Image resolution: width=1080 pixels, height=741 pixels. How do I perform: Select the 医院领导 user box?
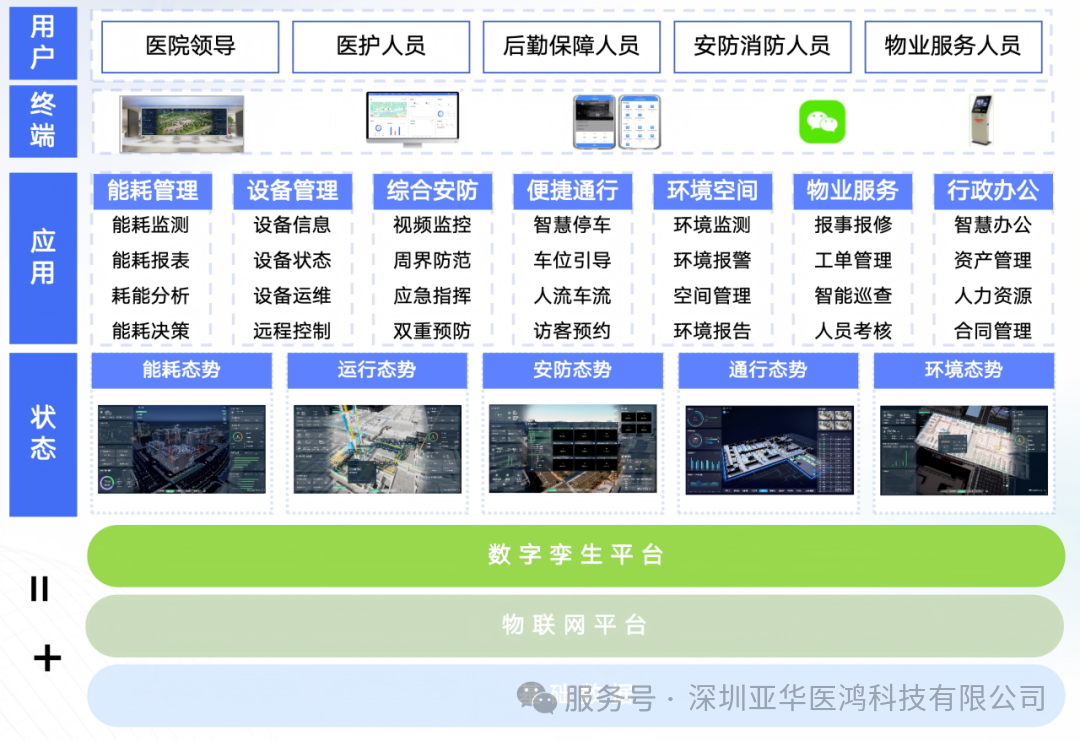click(x=188, y=46)
